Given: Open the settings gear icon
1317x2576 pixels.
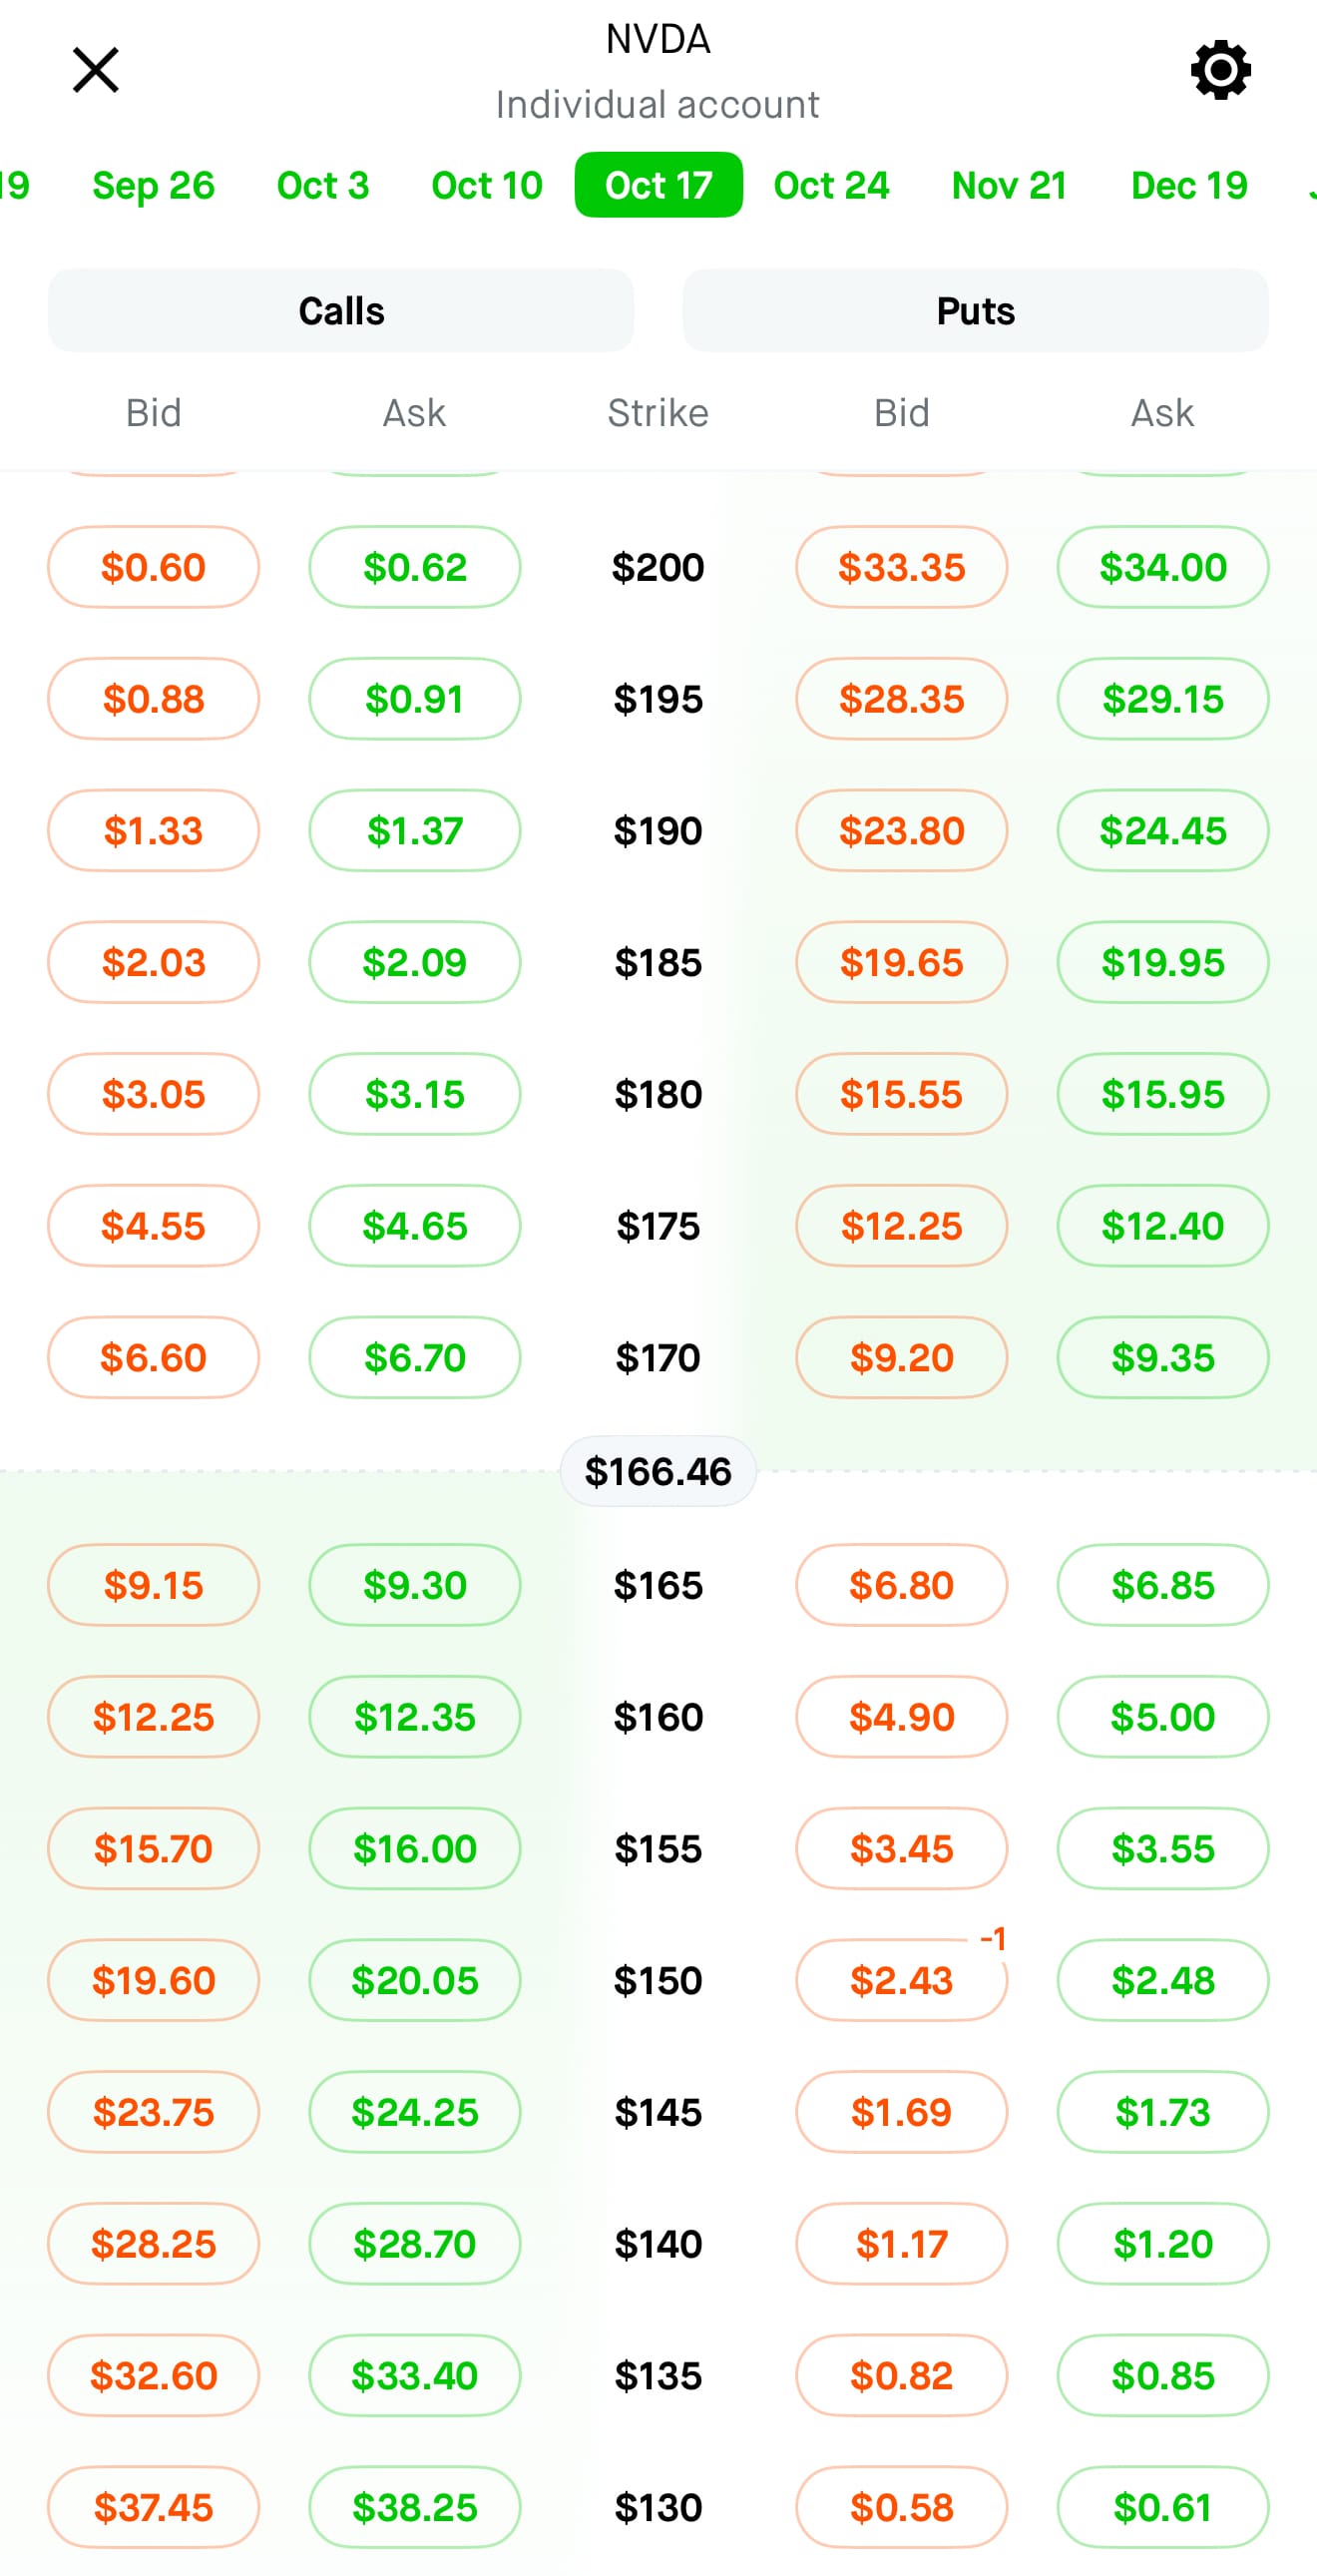Looking at the screenshot, I should click(x=1220, y=70).
